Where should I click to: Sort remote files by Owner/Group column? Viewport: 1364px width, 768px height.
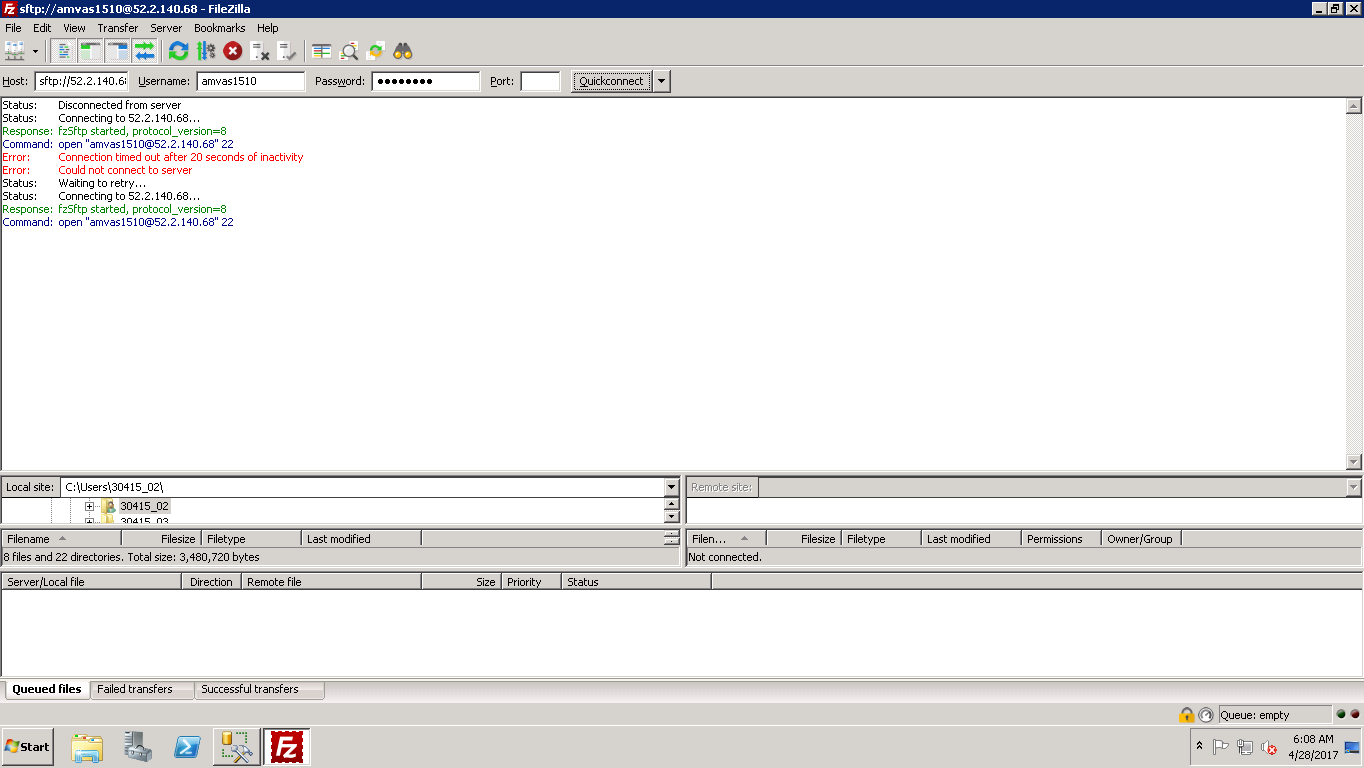point(1141,538)
